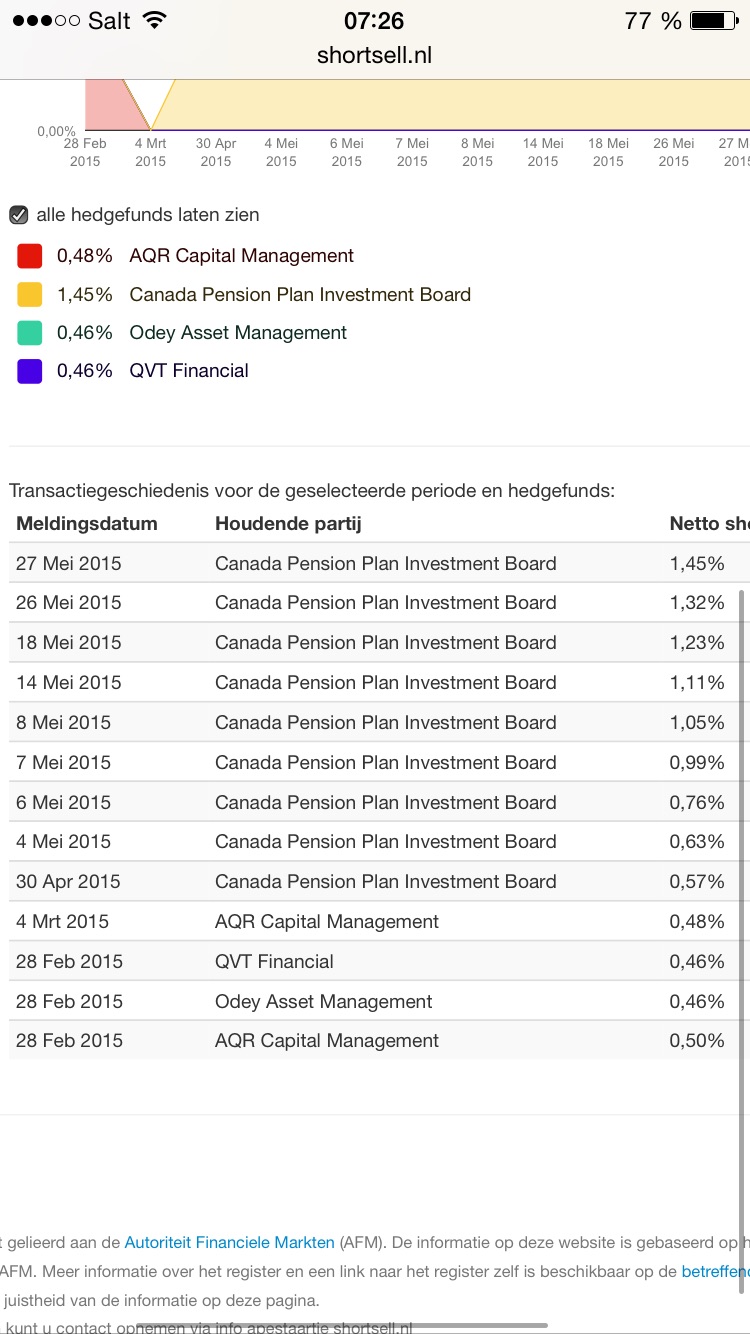Tap the shortsell.nl address bar title
Viewport: 750px width, 1334px height.
tap(374, 55)
